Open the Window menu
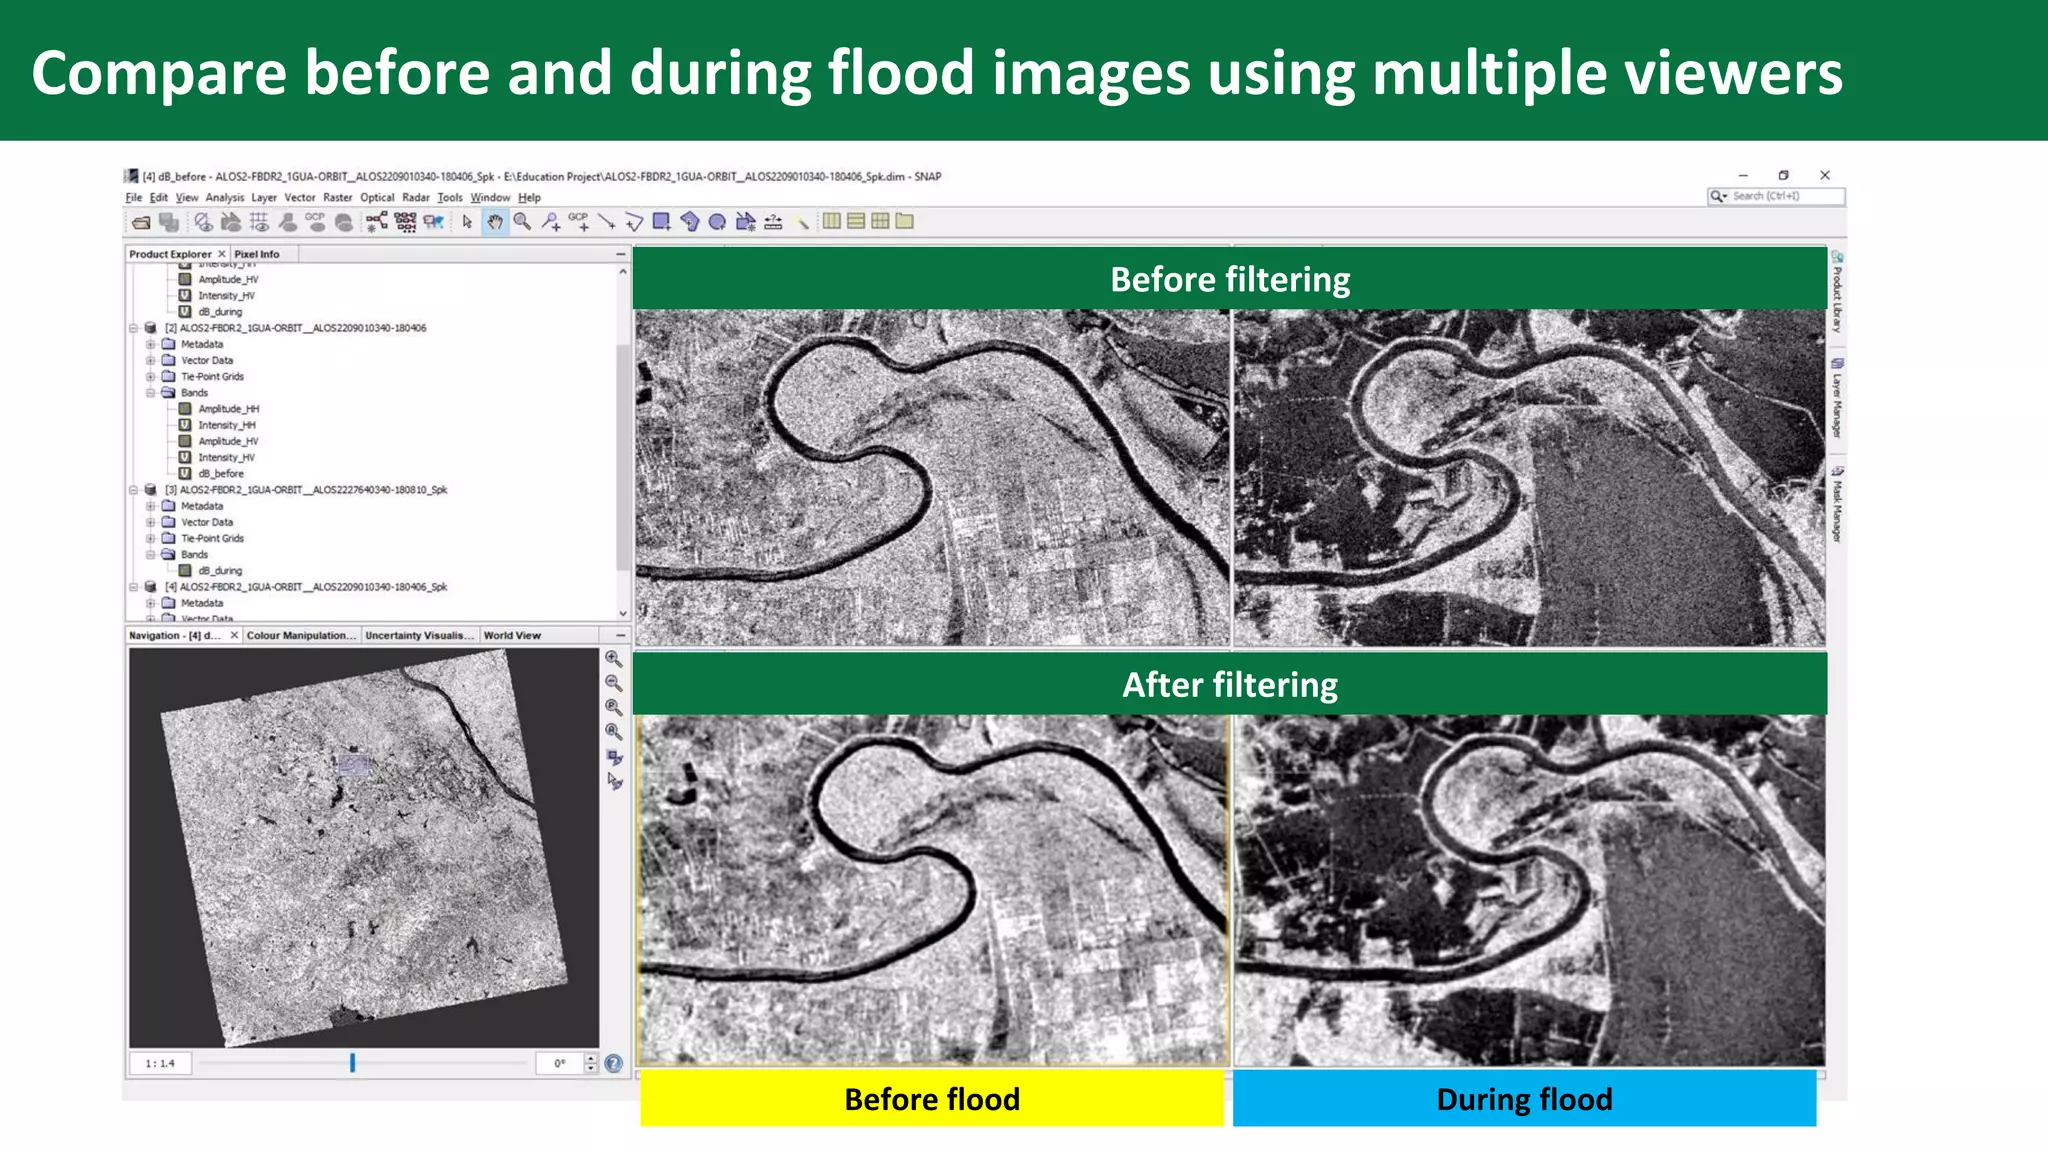 click(490, 198)
